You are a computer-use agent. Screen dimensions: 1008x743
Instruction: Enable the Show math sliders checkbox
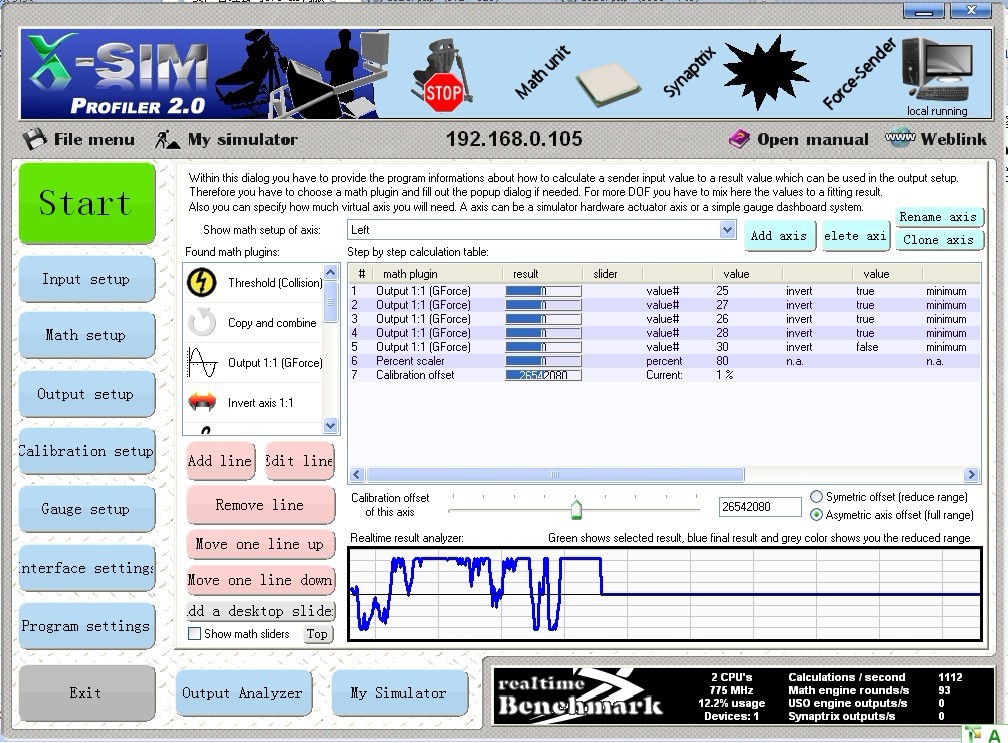194,634
